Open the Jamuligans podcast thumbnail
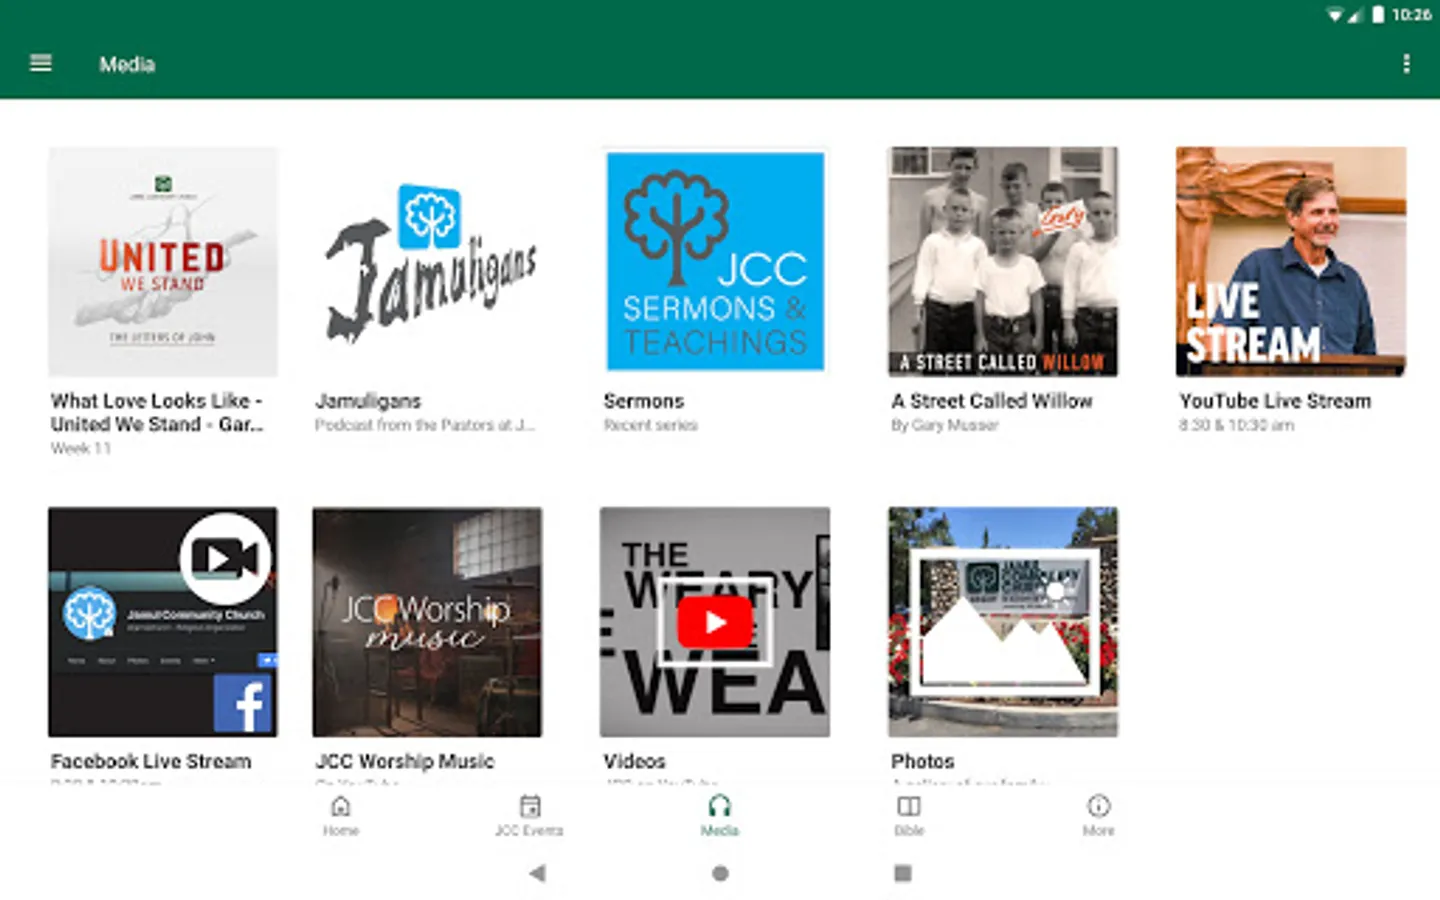This screenshot has width=1440, height=900. point(427,262)
